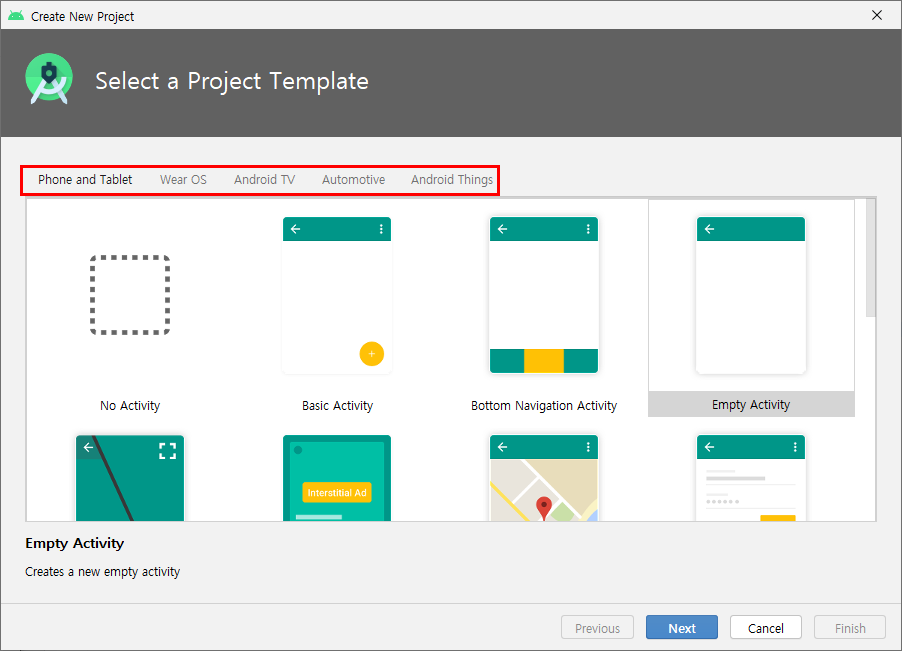This screenshot has height=651, width=902.
Task: Pick the Google Maps activity template thumbnail
Action: (x=544, y=478)
